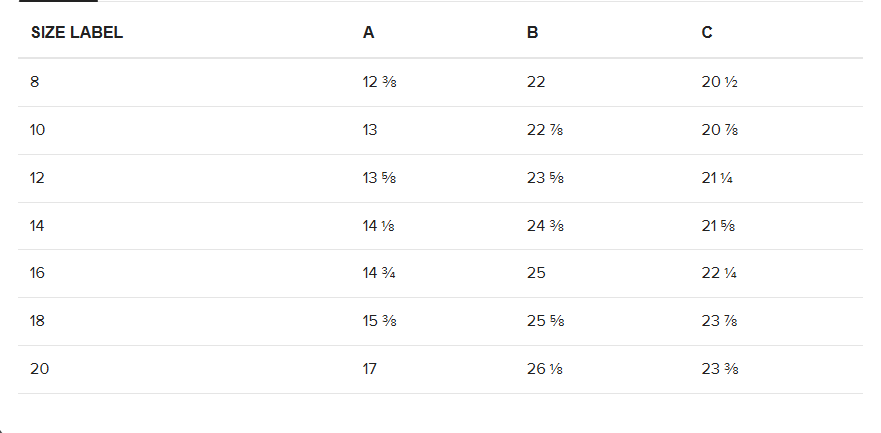Select the size 16 row label
The image size is (881, 433).
(x=38, y=273)
